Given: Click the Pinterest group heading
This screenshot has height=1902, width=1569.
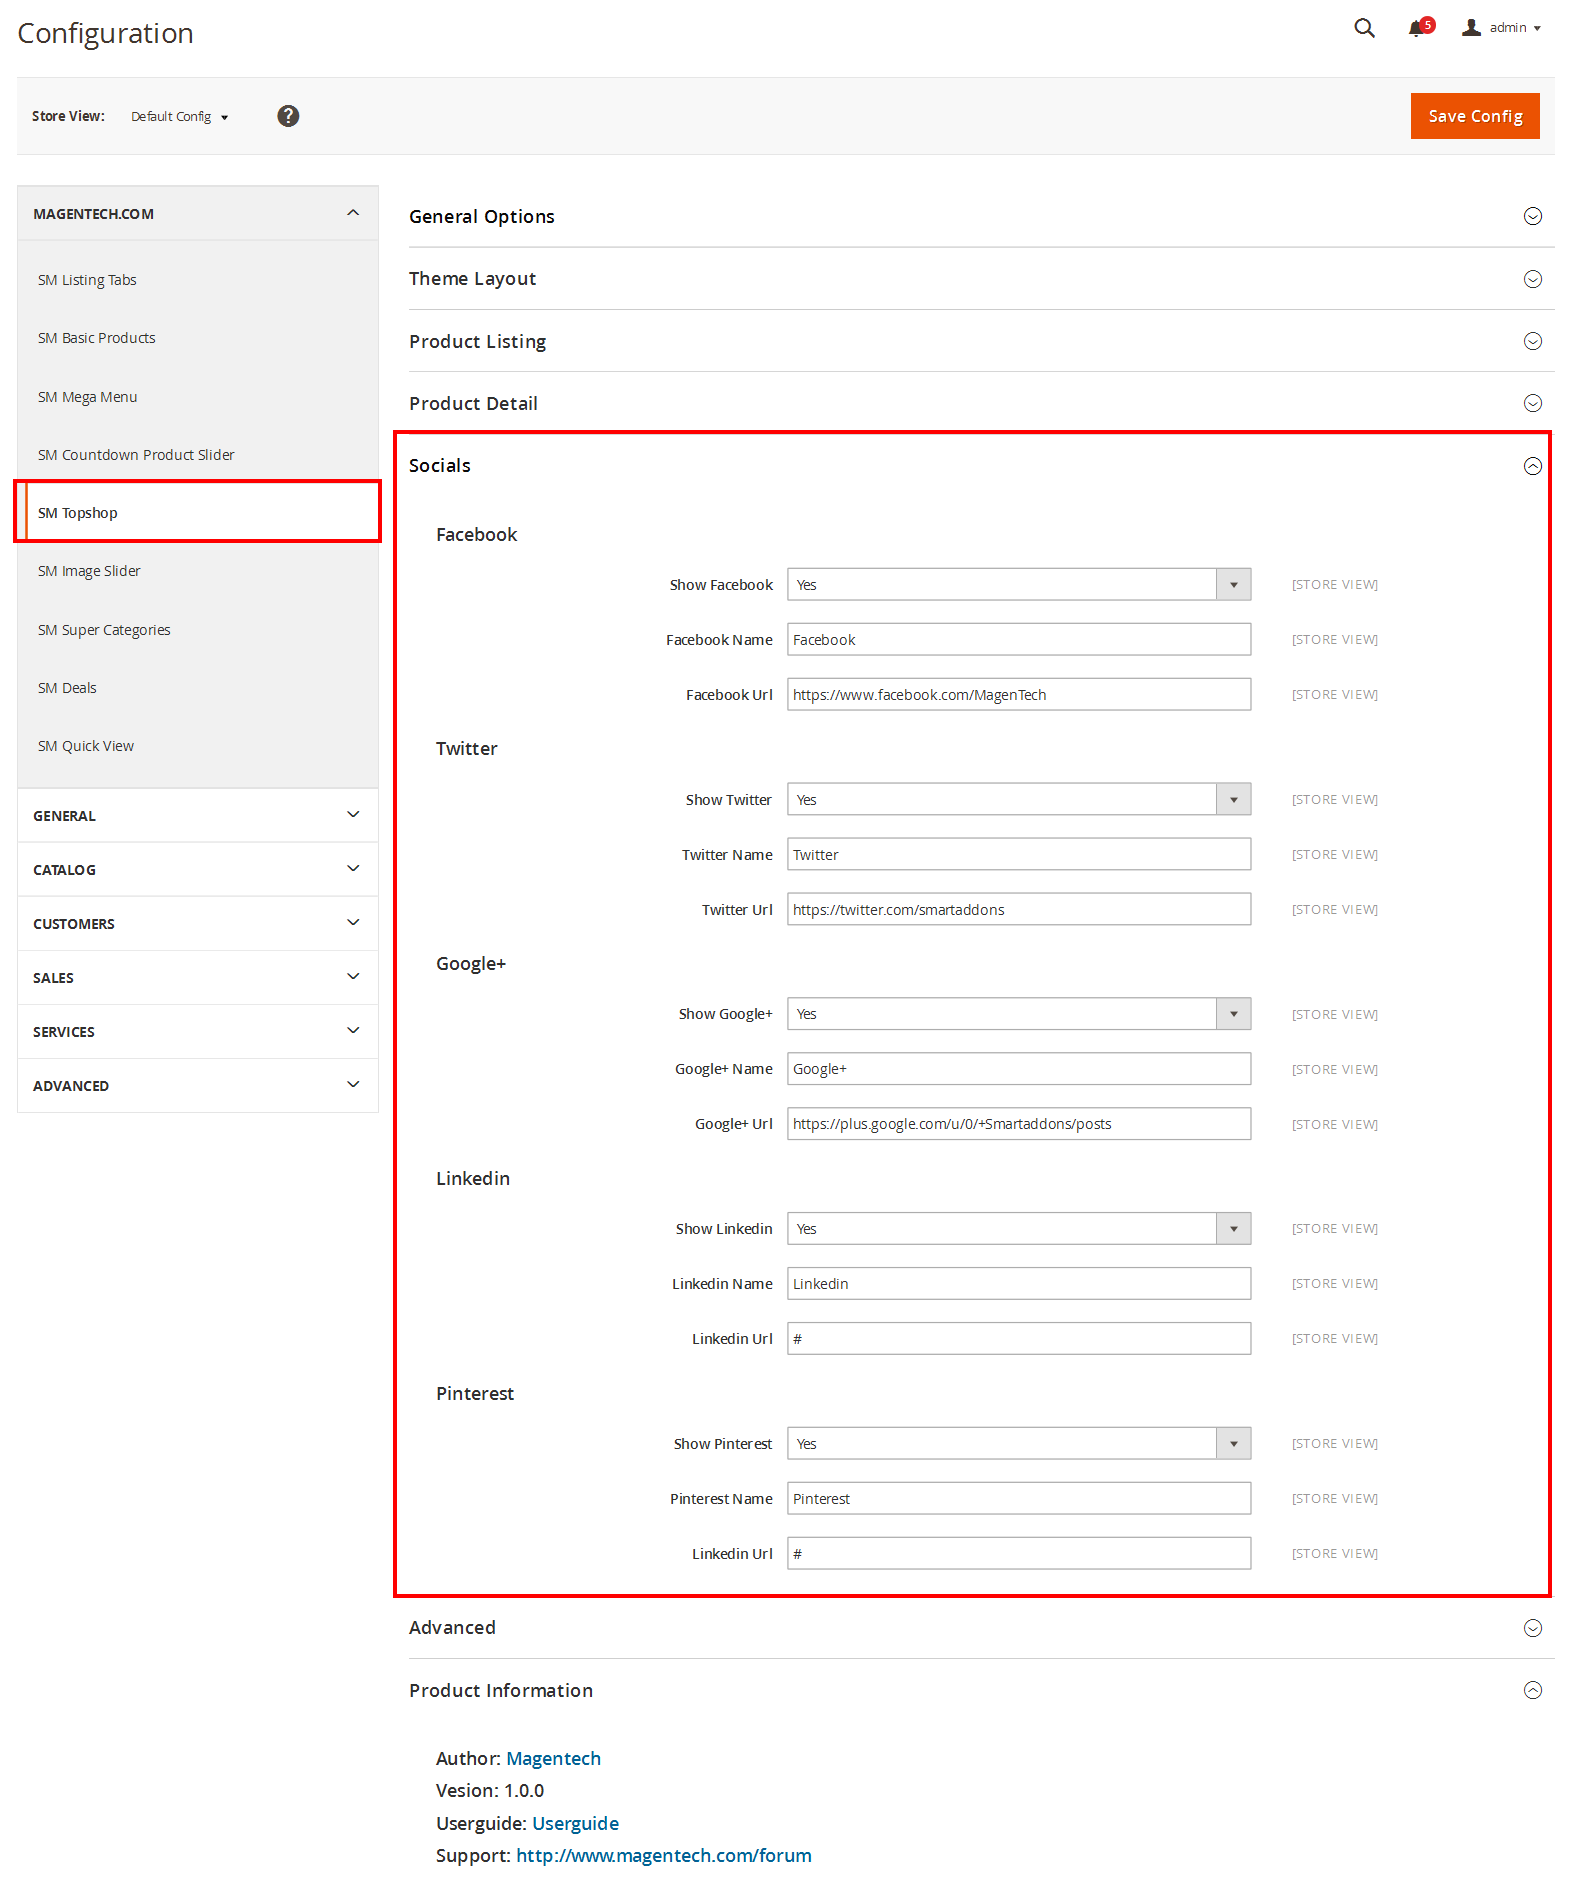Looking at the screenshot, I should [475, 1394].
